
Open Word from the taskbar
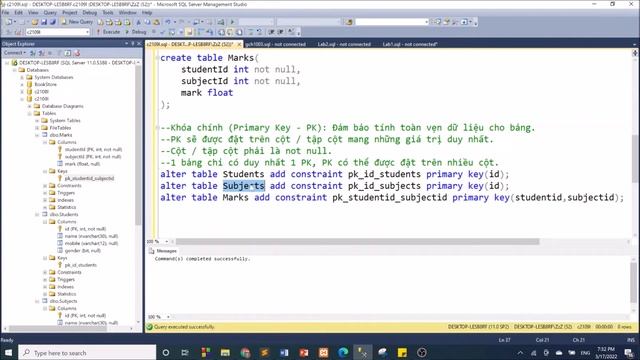tap(284, 353)
